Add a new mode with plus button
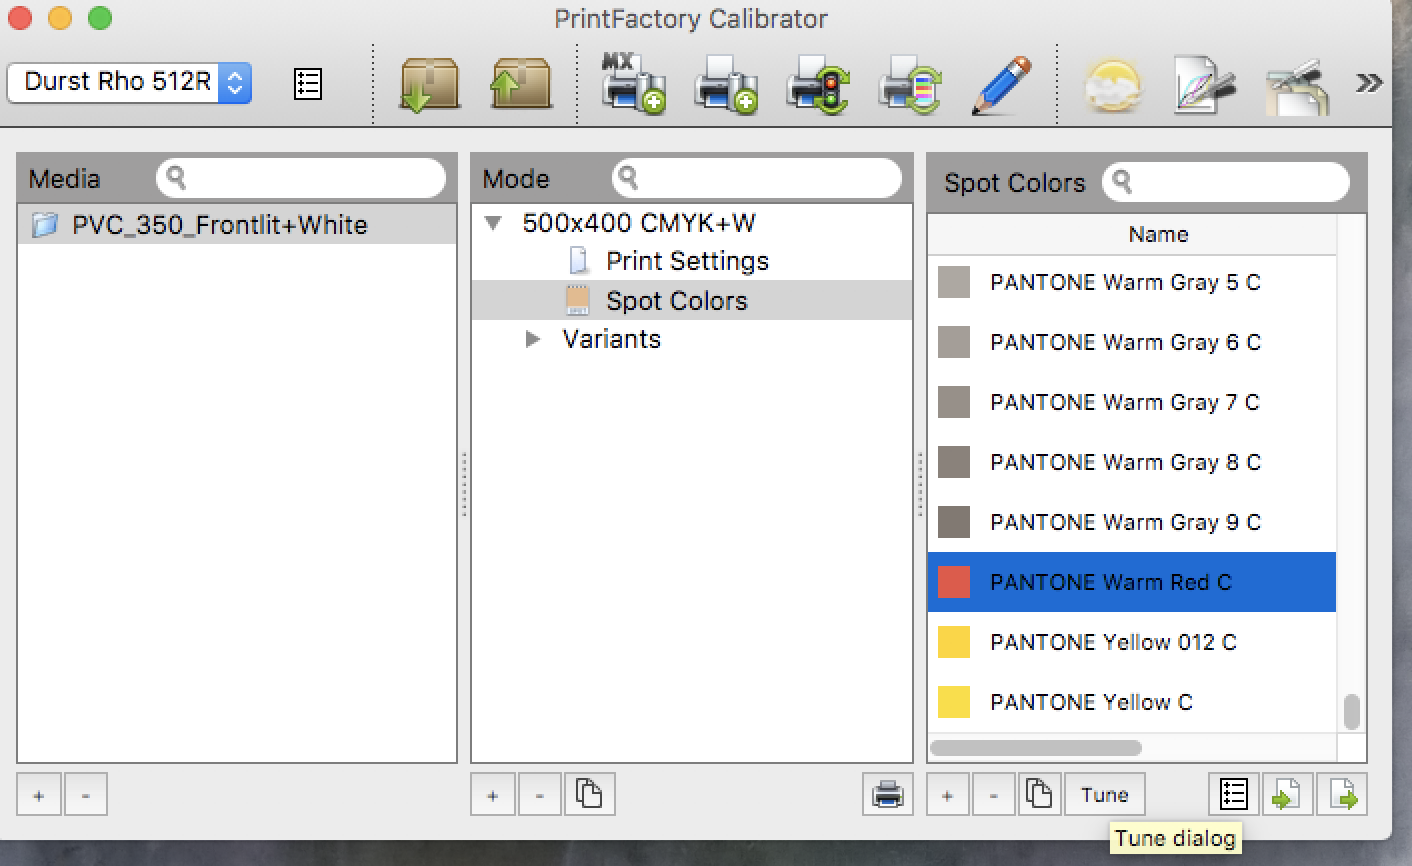Viewport: 1412px width, 866px height. coord(493,796)
